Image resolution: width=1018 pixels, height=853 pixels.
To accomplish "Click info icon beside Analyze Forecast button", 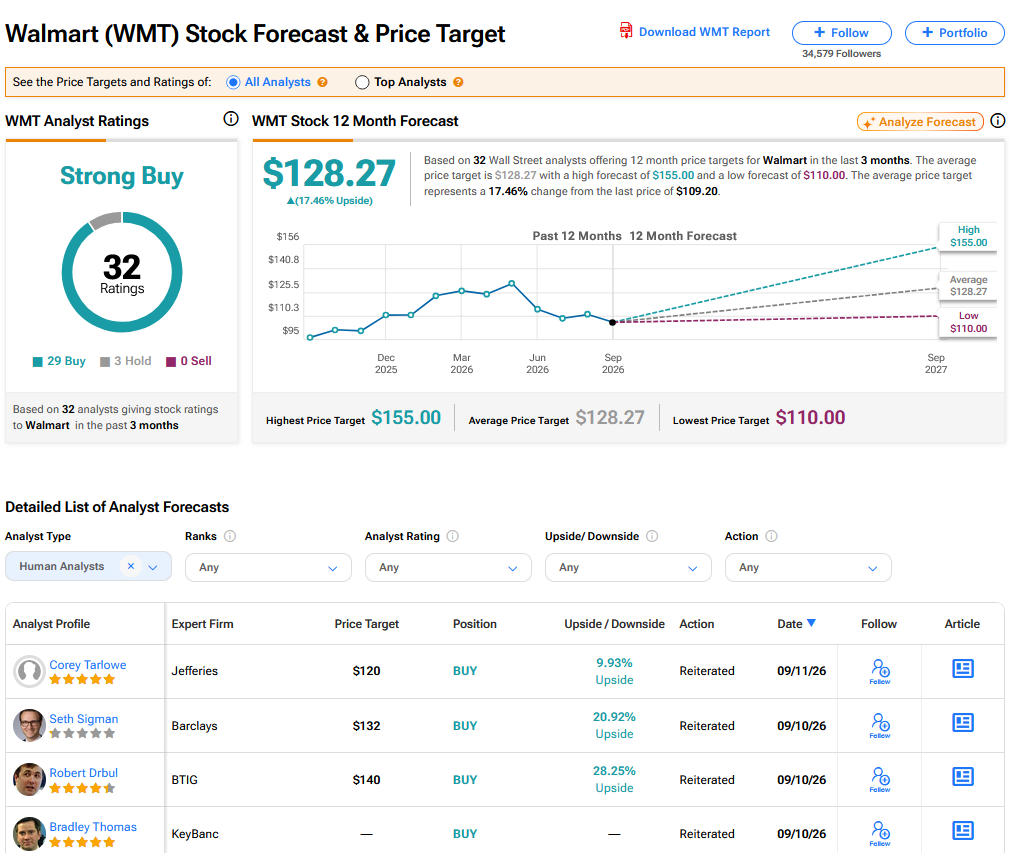I will pyautogui.click(x=998, y=121).
